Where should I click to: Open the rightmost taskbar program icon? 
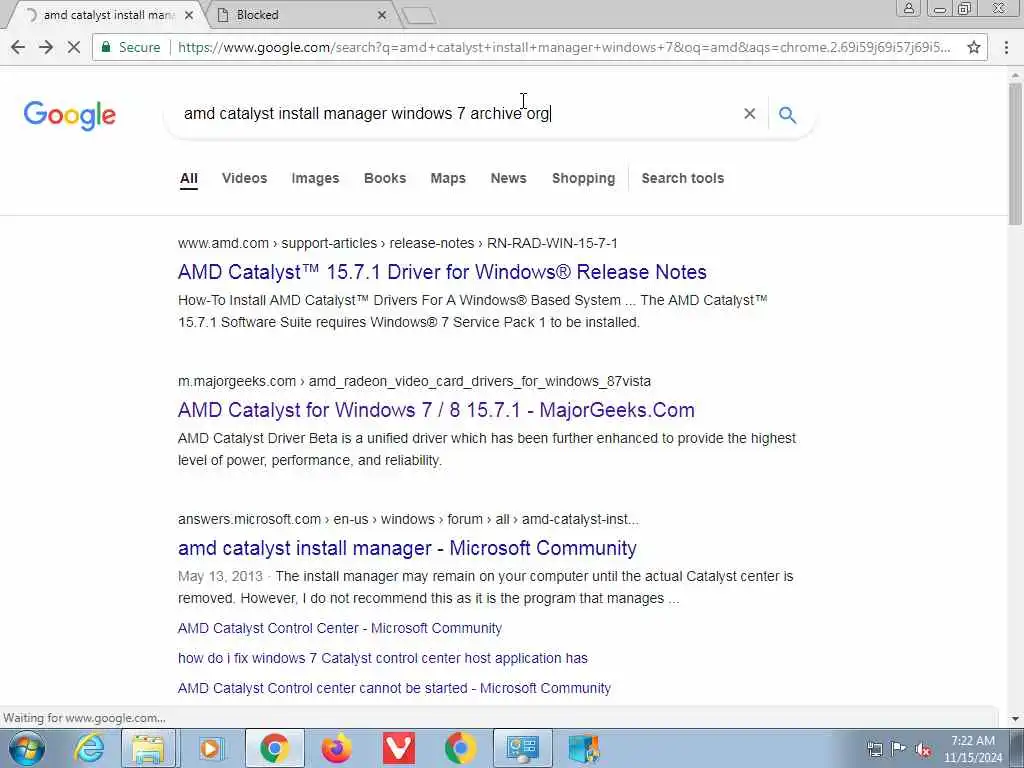point(584,748)
